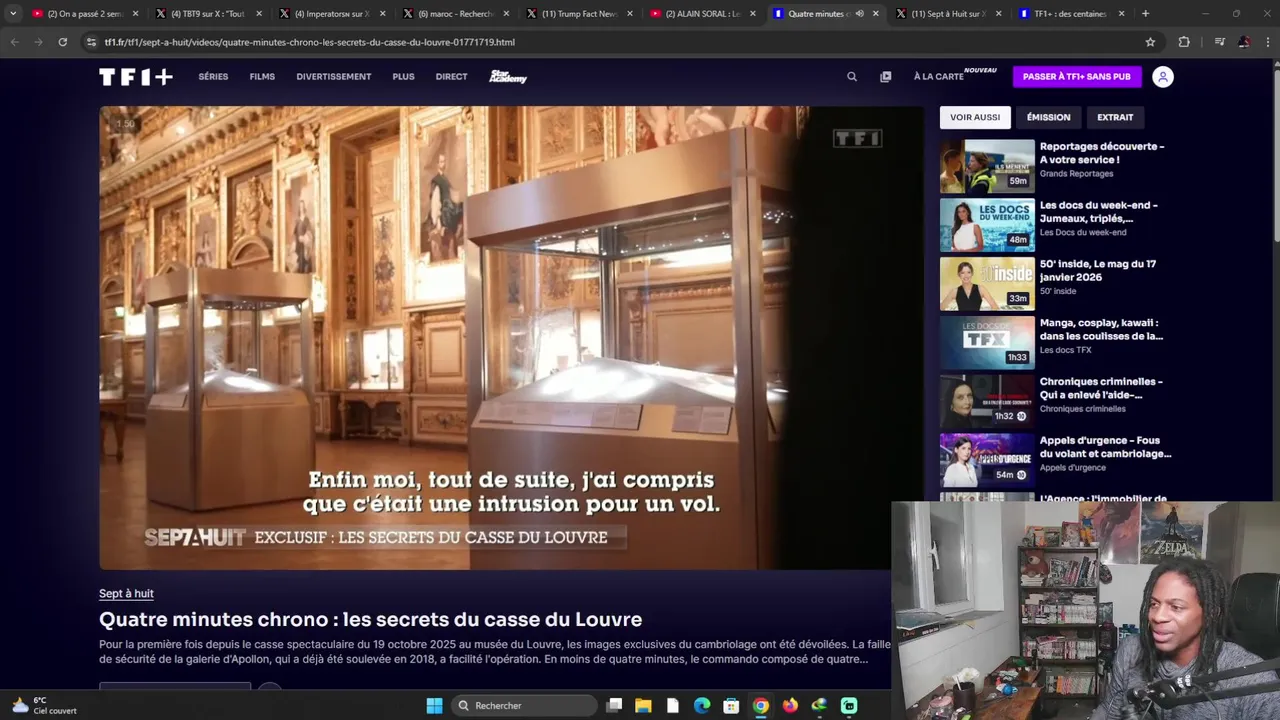Open Task View on the taskbar
1280x720 pixels.
pyautogui.click(x=614, y=705)
